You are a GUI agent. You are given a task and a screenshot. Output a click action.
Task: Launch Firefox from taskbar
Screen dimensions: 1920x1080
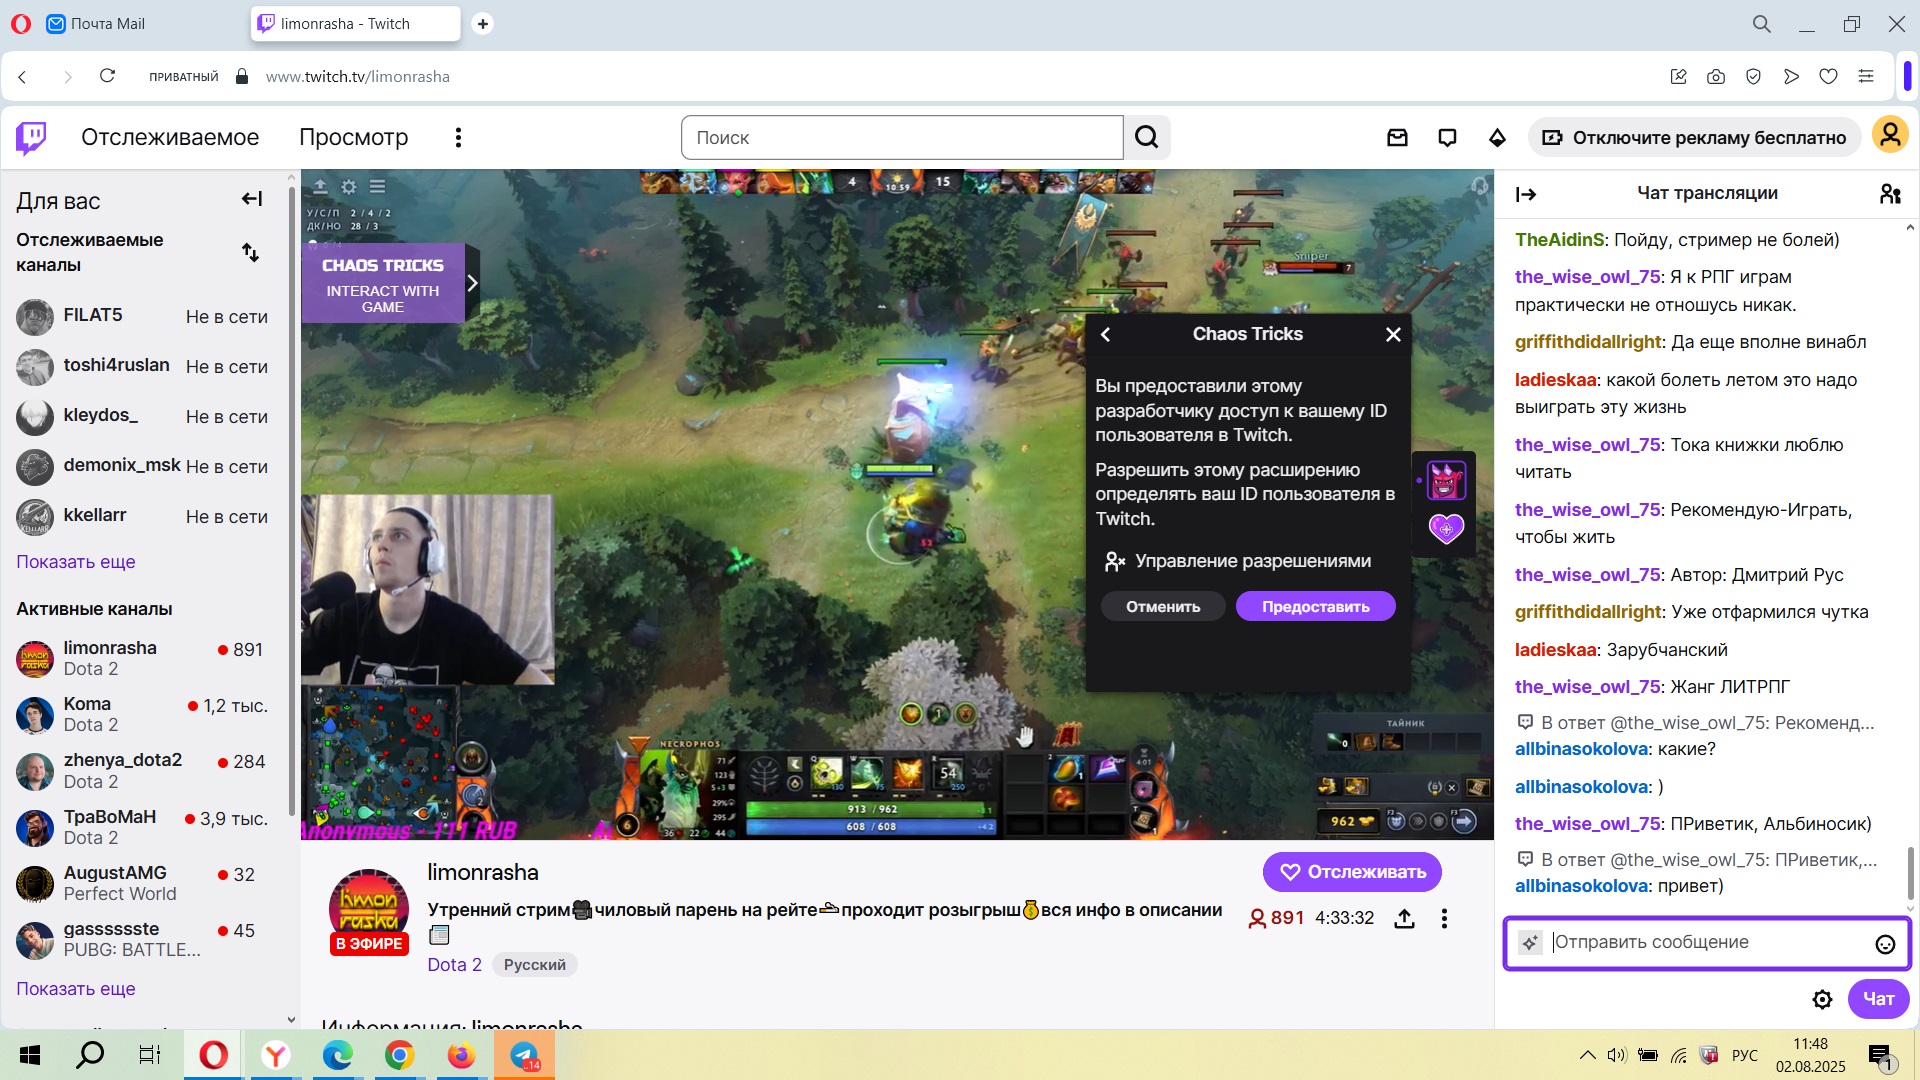pos(461,1055)
